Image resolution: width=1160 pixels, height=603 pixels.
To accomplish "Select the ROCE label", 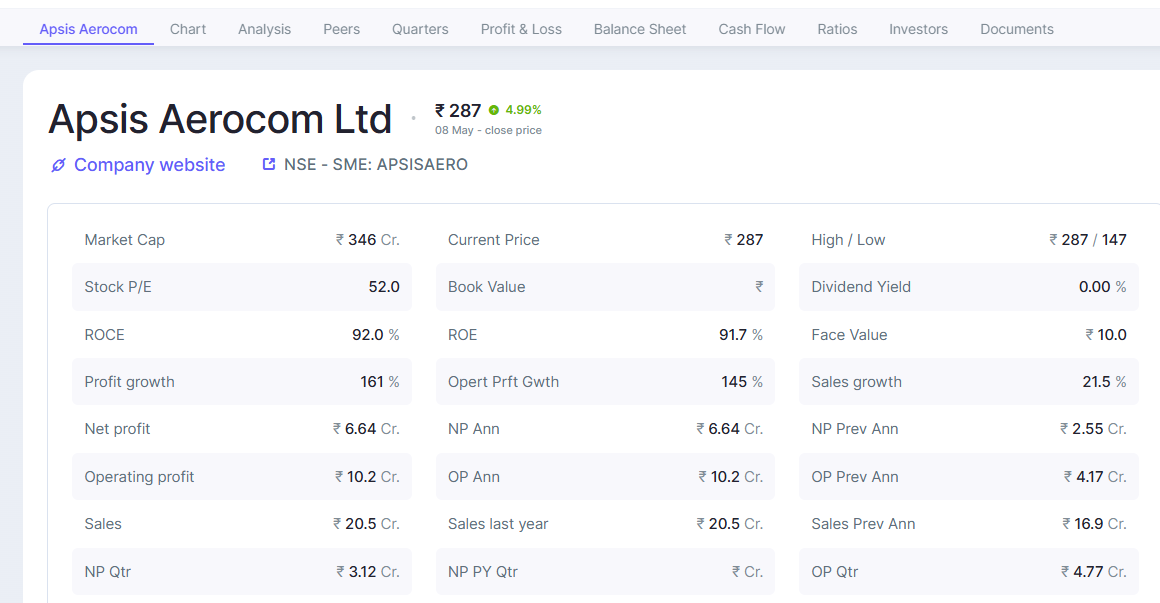I will coord(104,334).
